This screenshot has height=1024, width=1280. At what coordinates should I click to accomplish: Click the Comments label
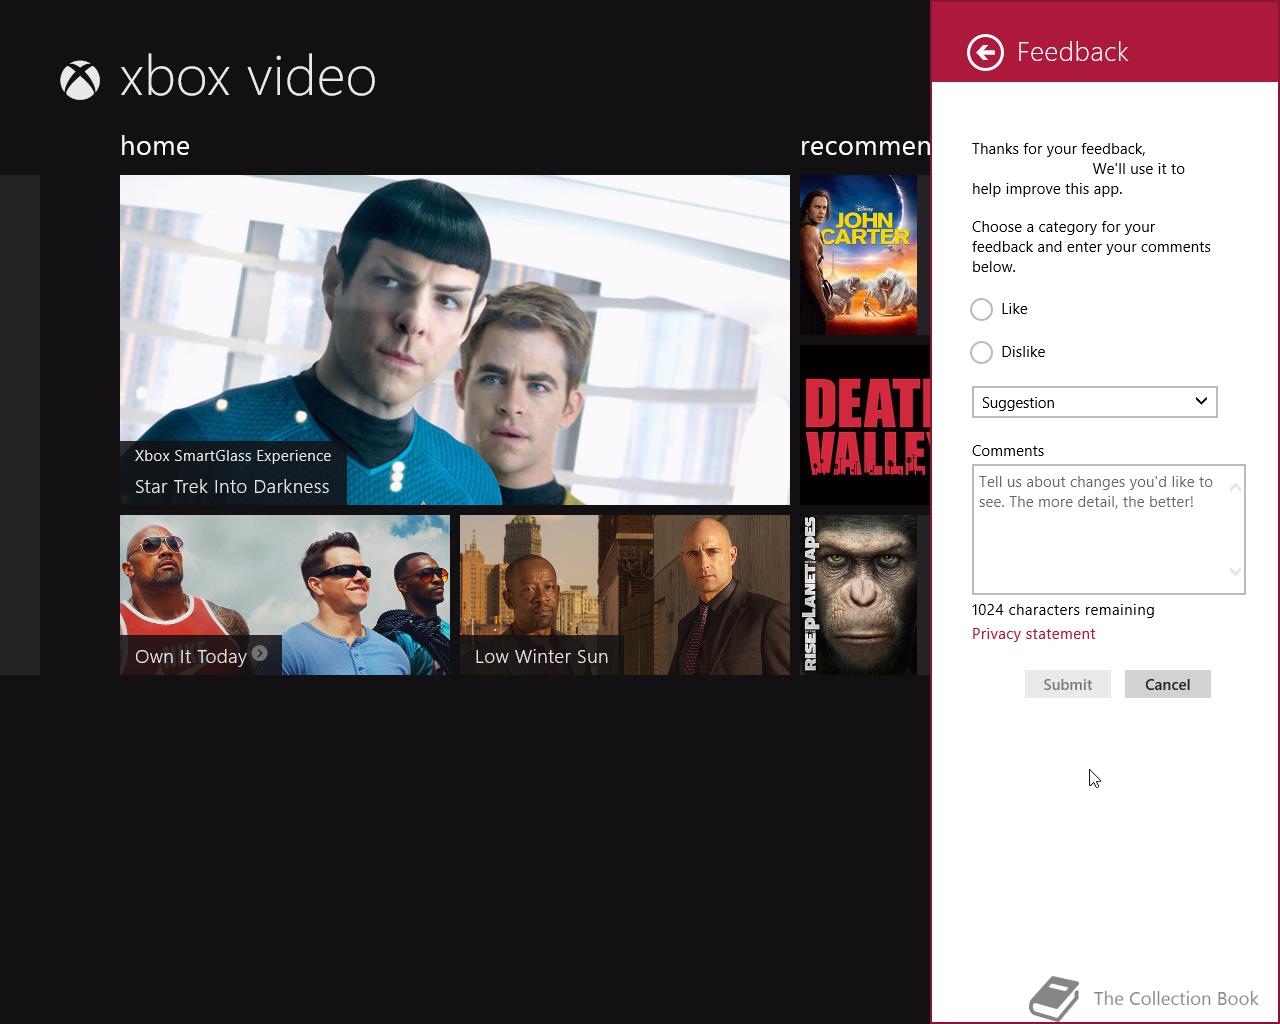coord(1008,451)
